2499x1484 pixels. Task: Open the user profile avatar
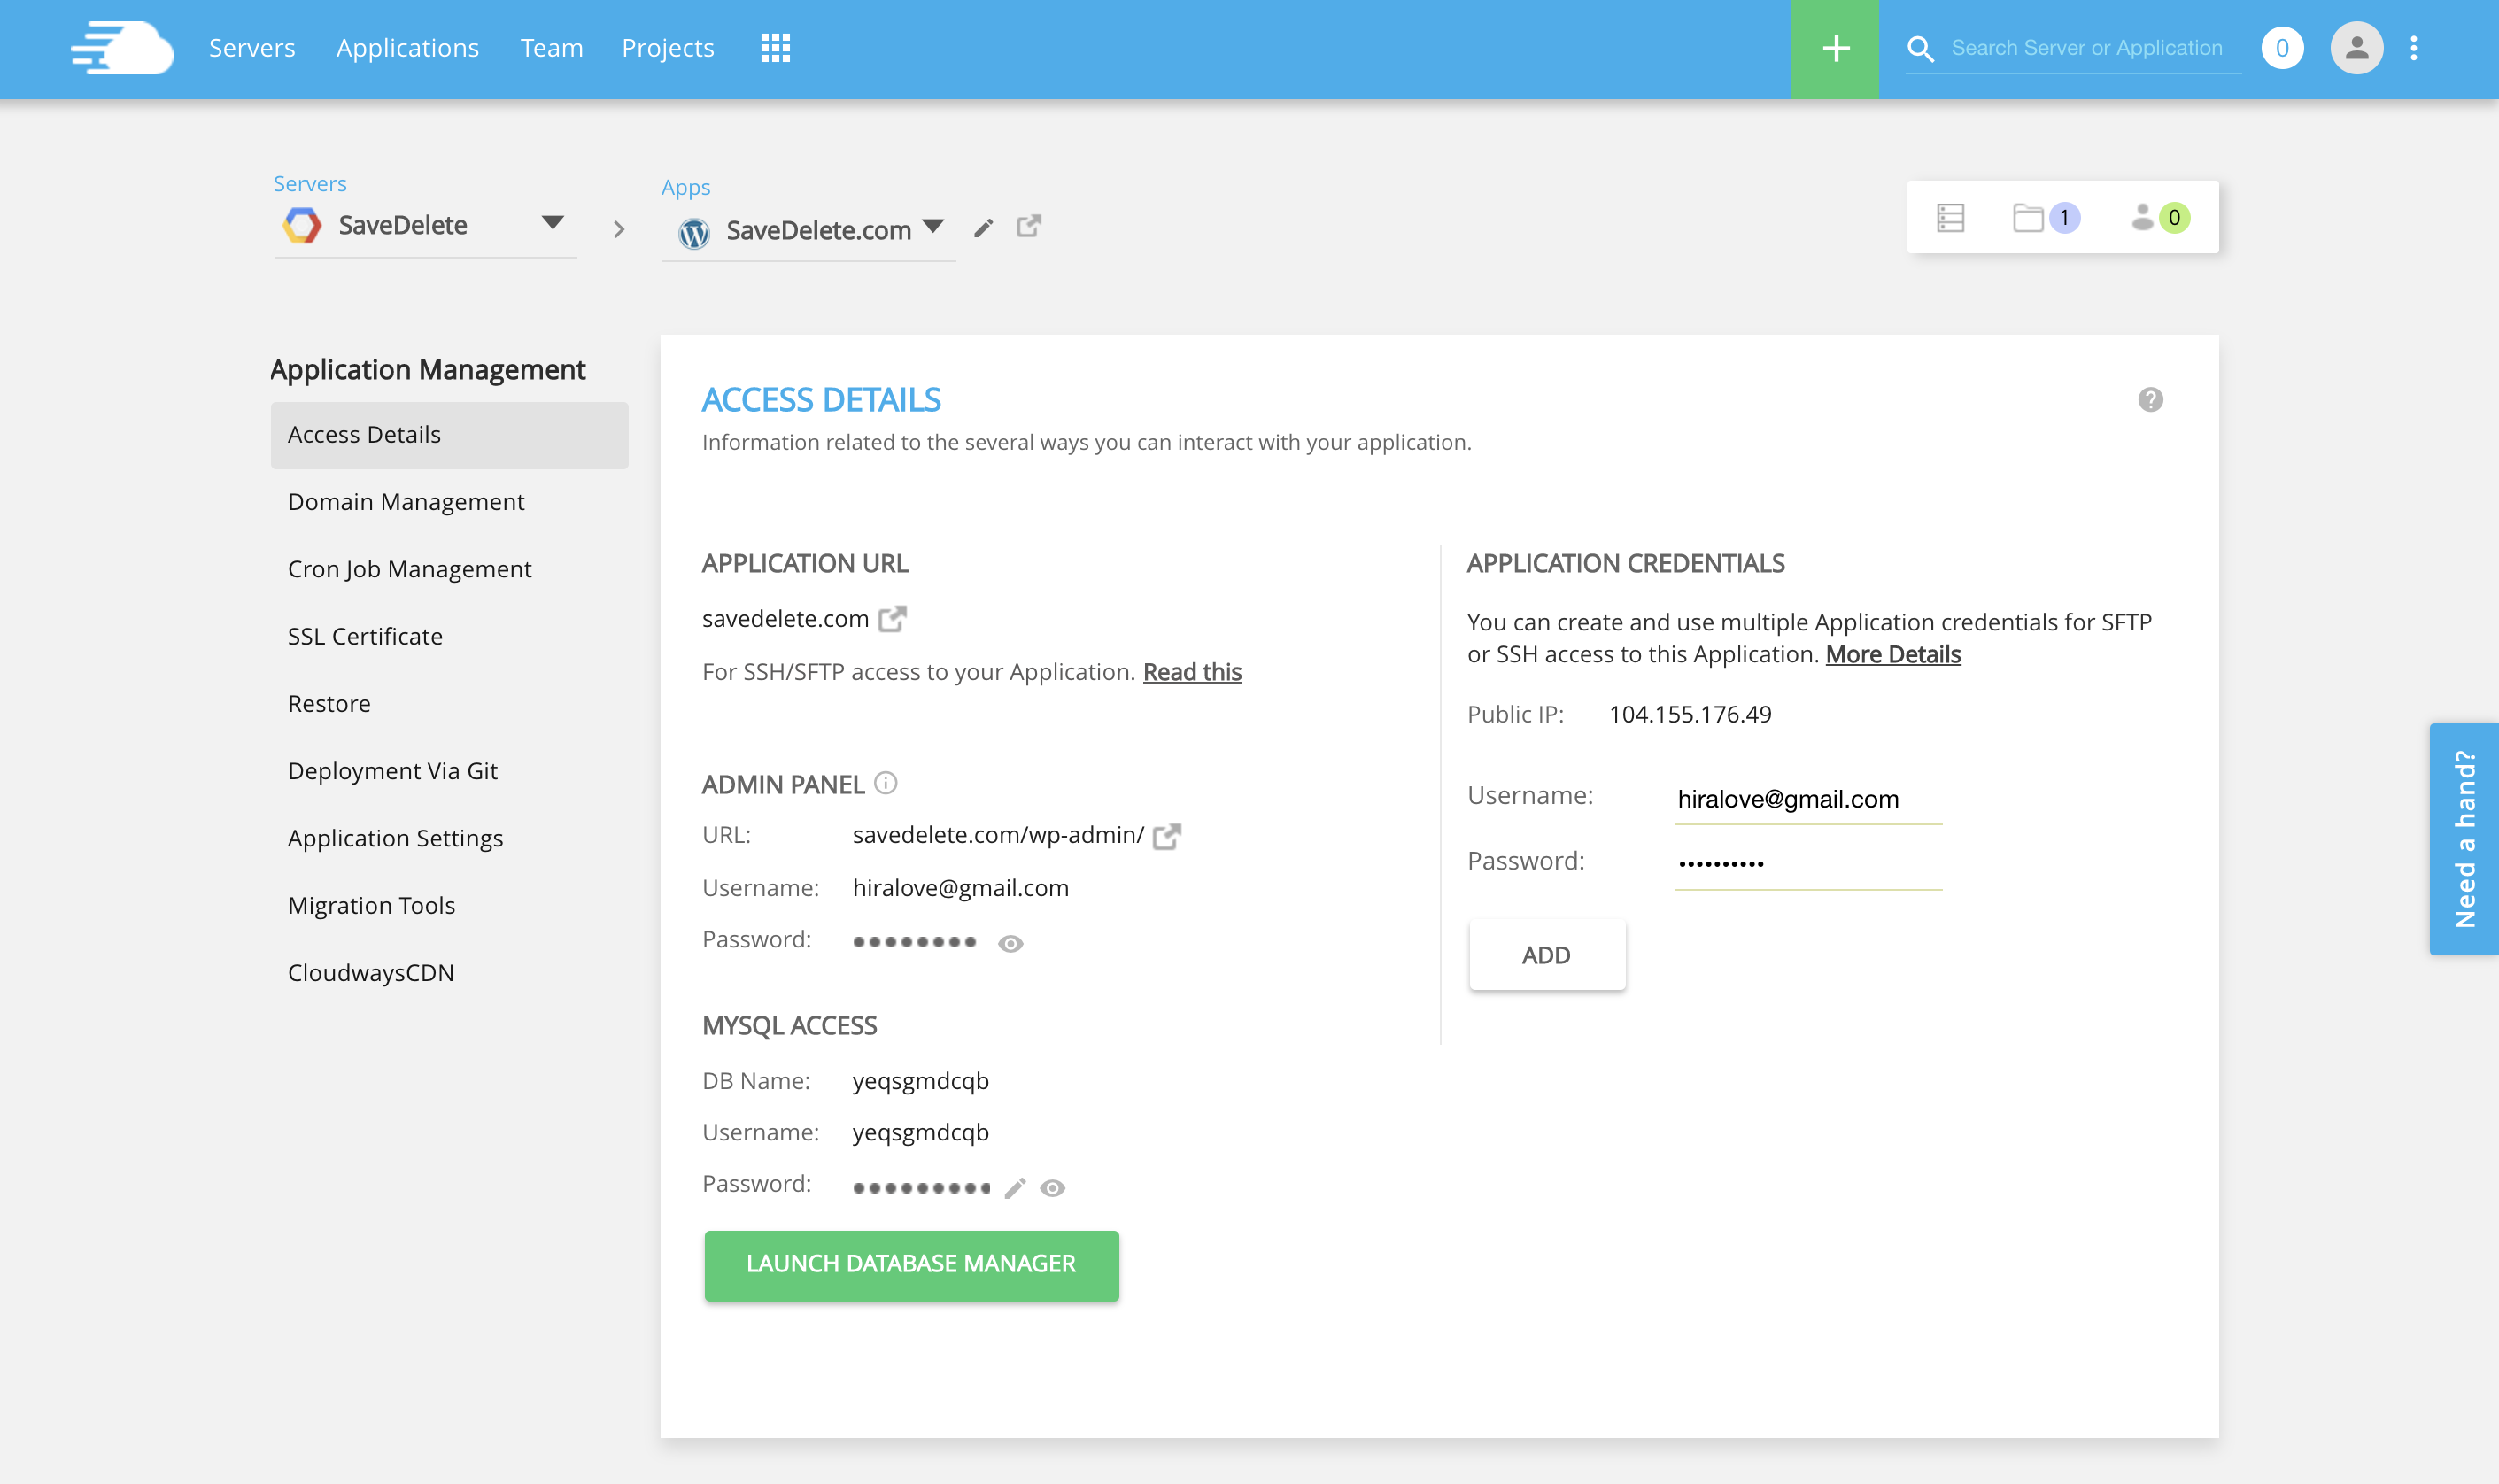click(x=2356, y=48)
